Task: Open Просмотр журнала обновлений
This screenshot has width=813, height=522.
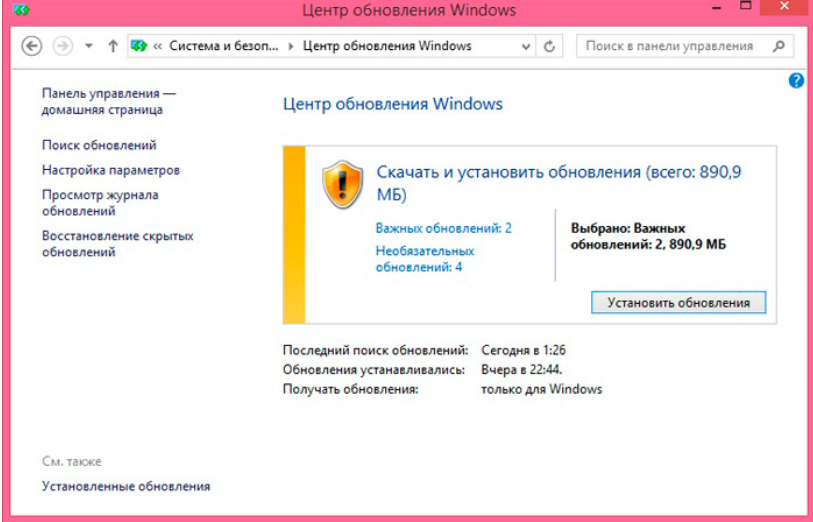Action: pos(100,203)
